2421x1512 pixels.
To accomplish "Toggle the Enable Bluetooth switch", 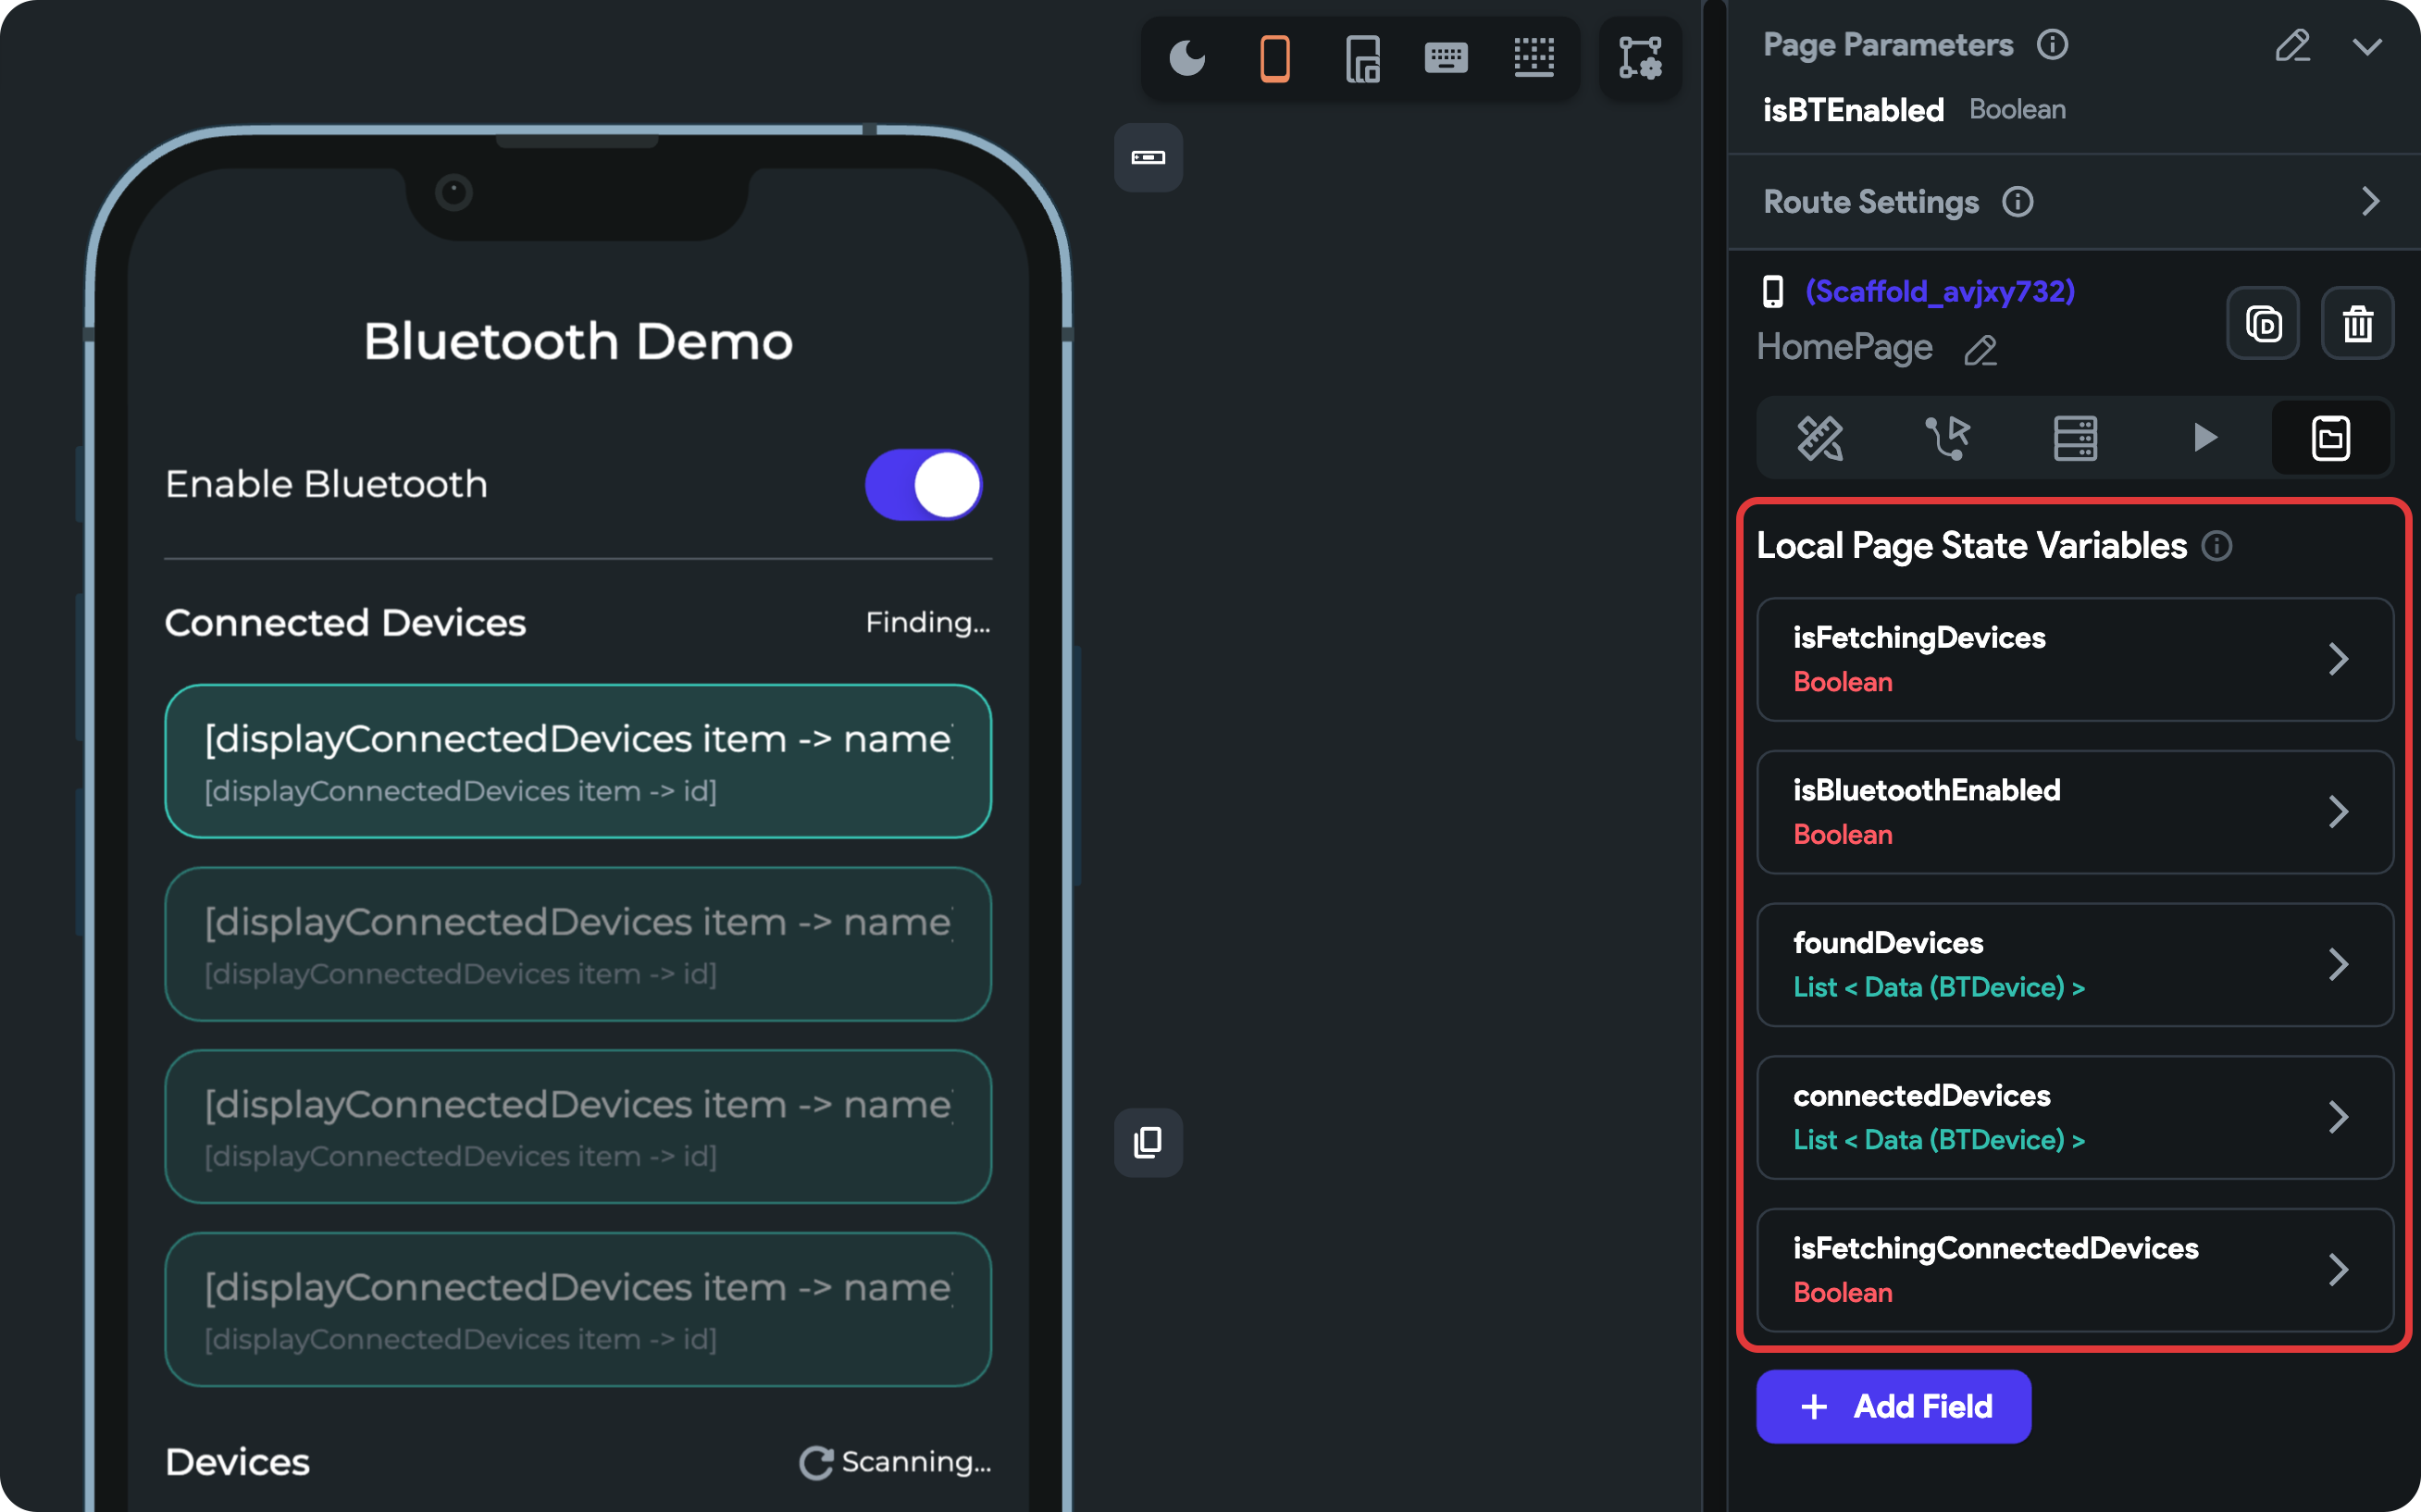I will tap(923, 485).
